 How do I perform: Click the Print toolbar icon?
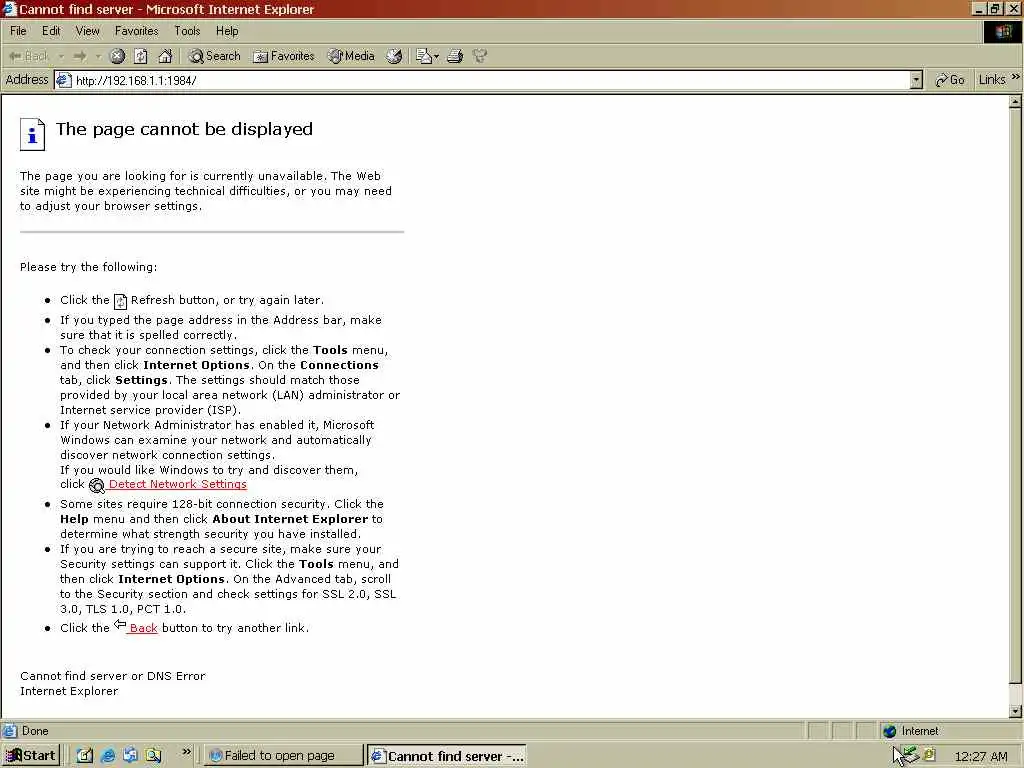coord(455,56)
